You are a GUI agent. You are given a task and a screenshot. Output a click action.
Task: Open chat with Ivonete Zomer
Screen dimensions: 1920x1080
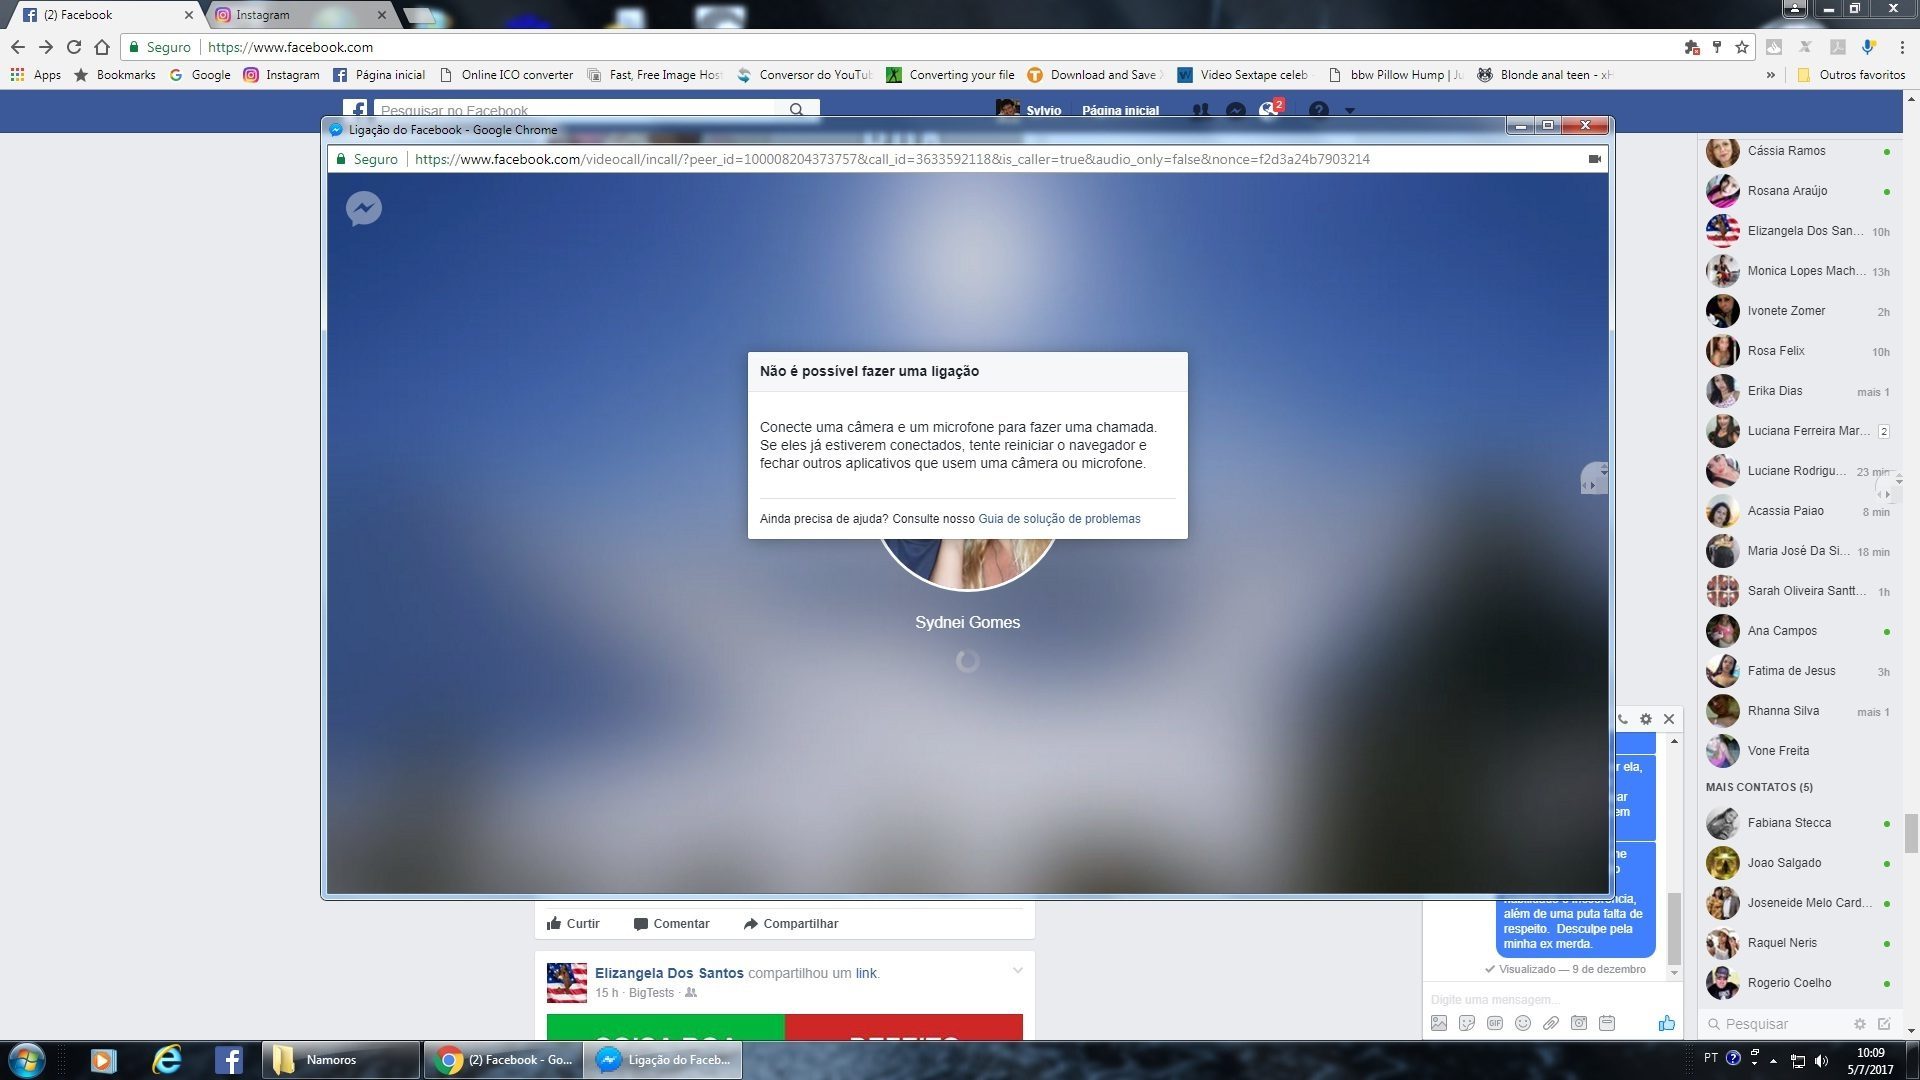1799,311
